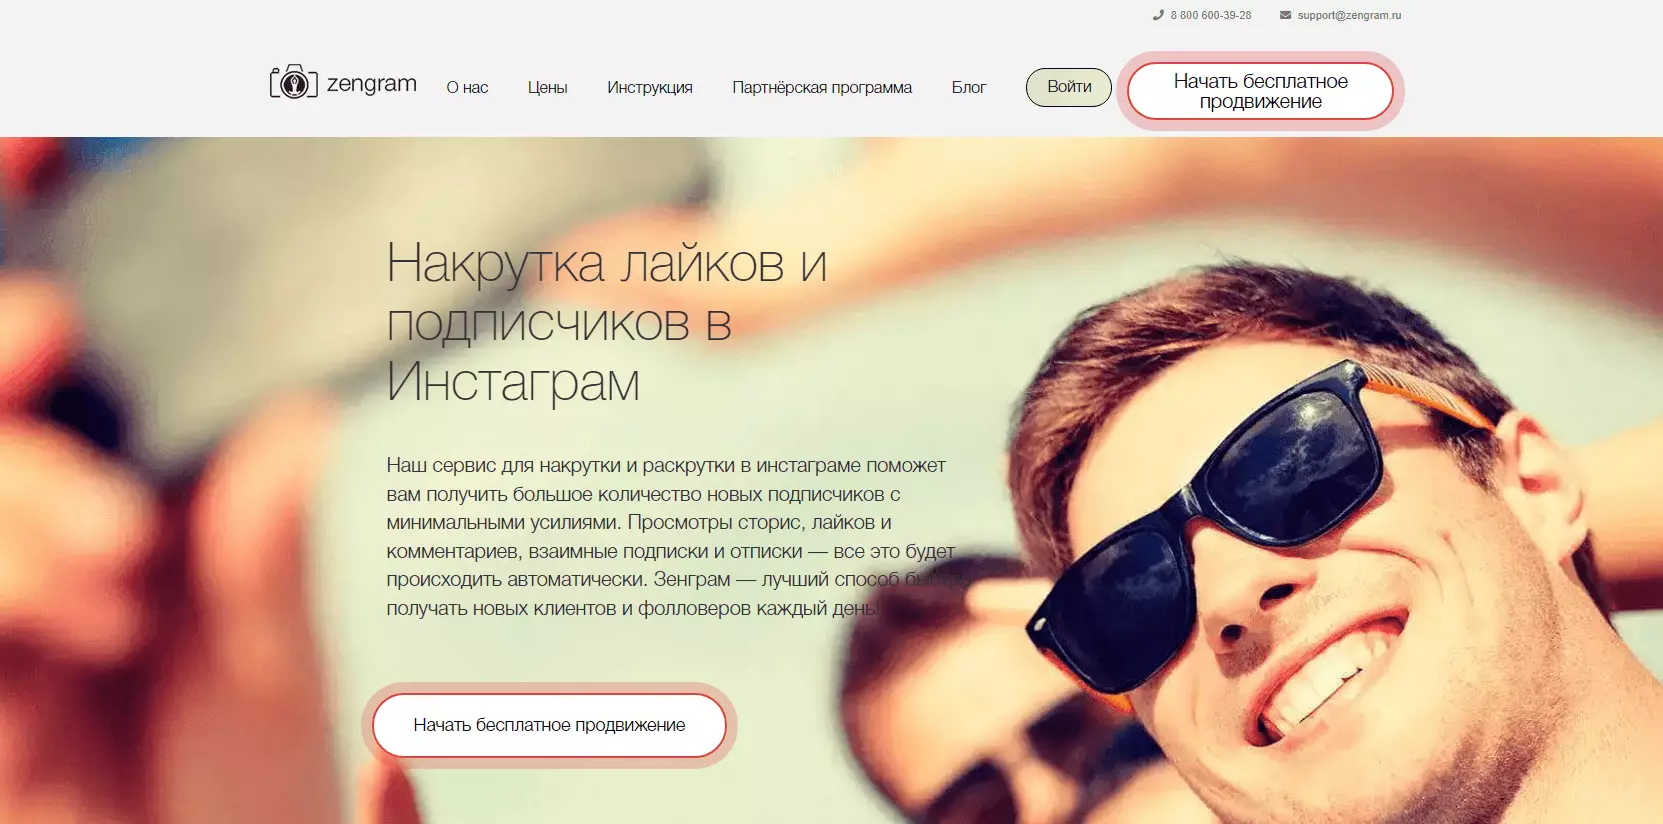Go to "Цены" pricing page
The height and width of the screenshot is (824, 1663).
click(547, 87)
